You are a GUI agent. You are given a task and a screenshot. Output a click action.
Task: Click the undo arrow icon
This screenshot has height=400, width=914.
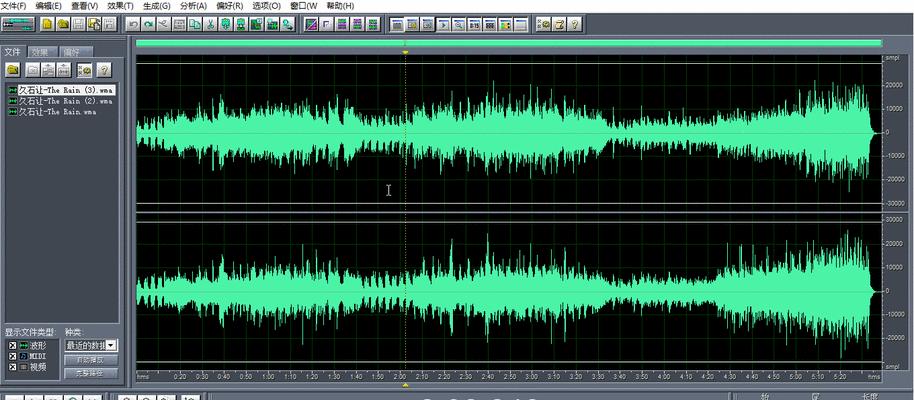click(133, 24)
